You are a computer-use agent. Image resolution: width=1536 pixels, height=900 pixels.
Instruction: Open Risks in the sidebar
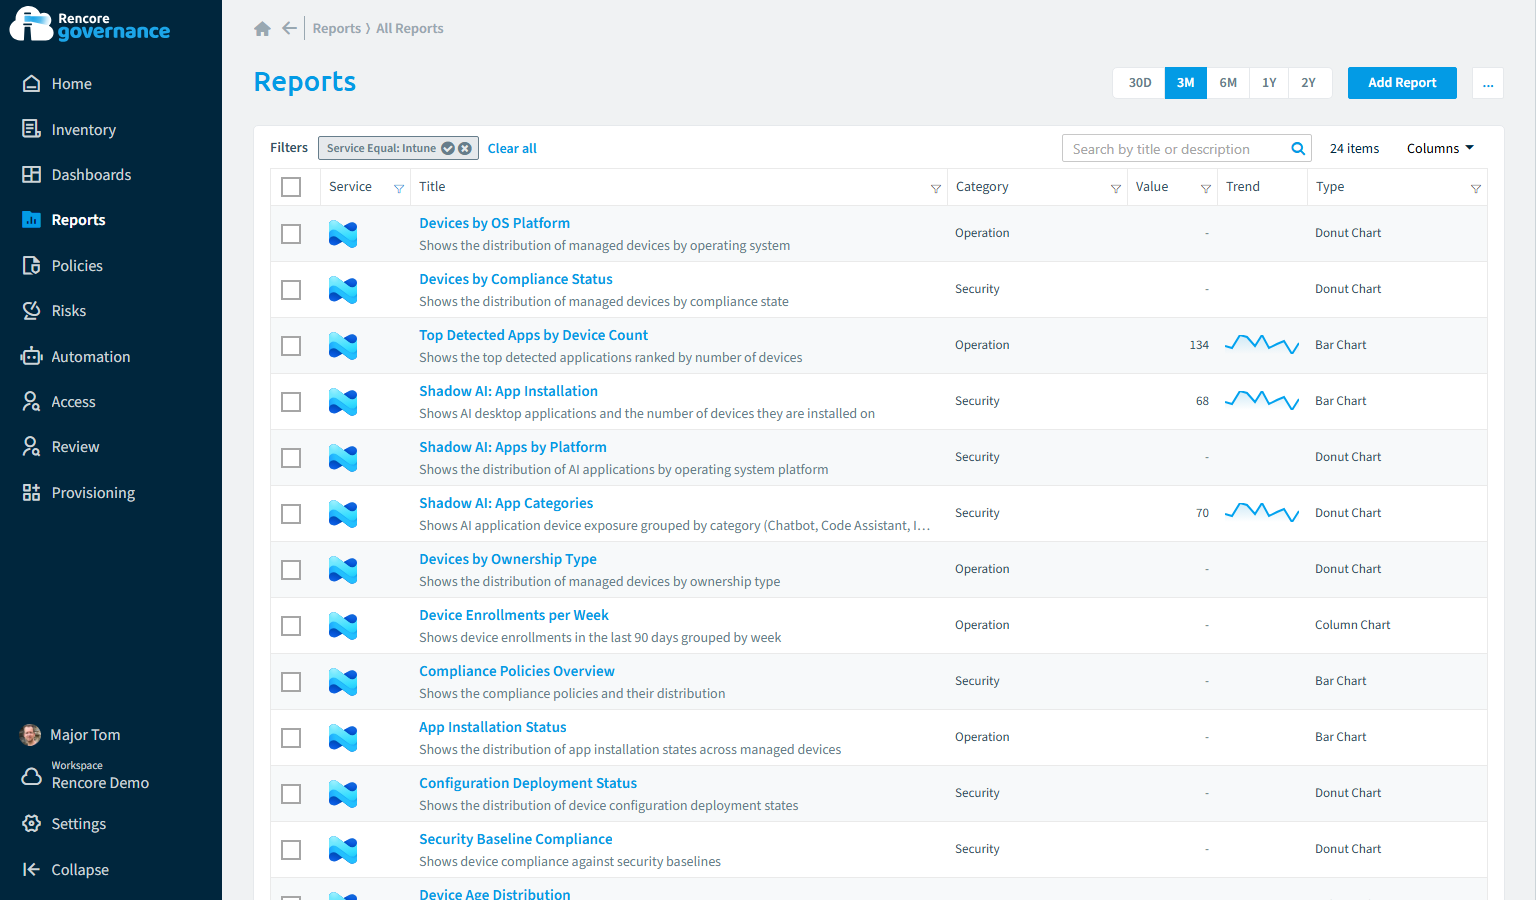point(68,311)
